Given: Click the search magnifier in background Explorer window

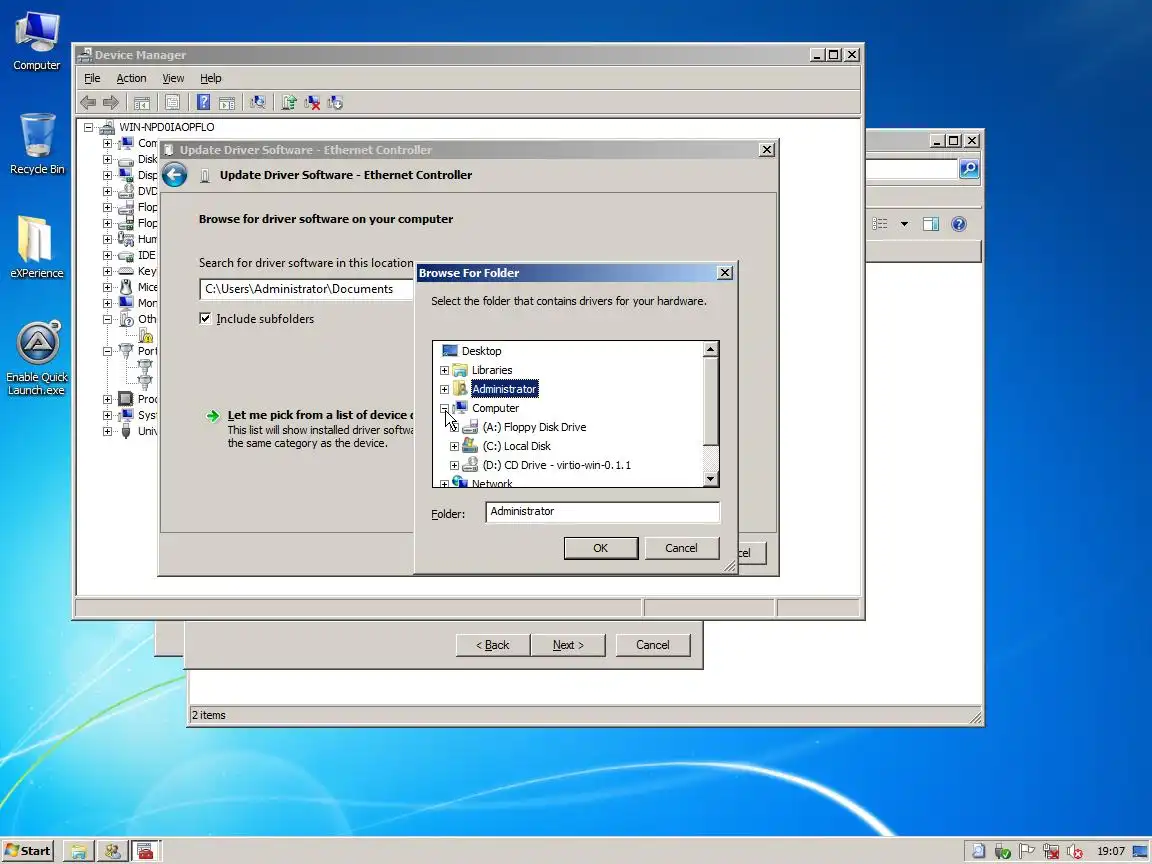Looking at the screenshot, I should coord(969,169).
